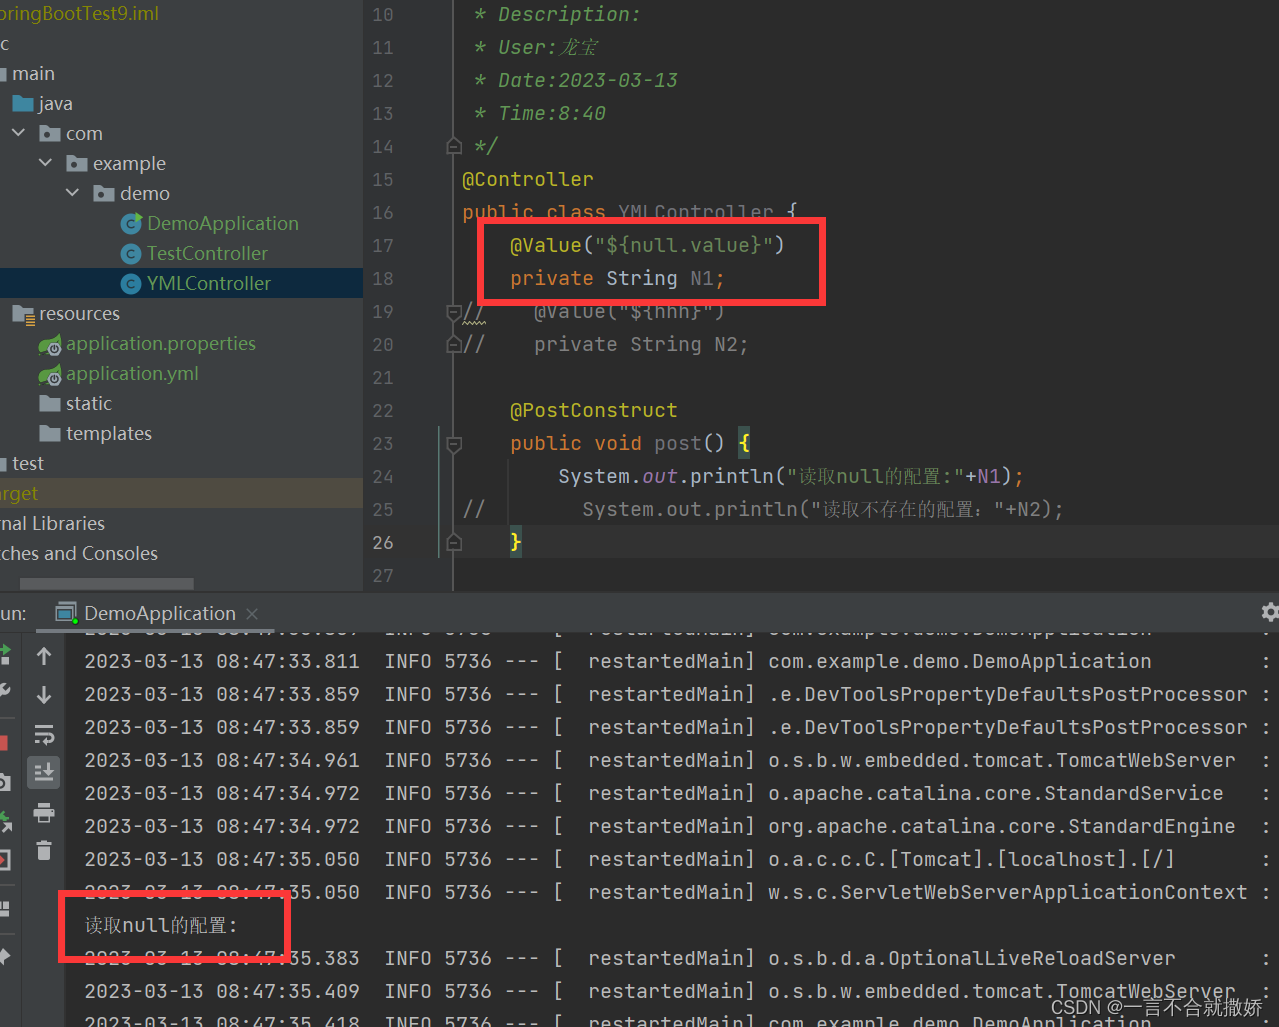This screenshot has height=1027, width=1279.
Task: Select the templates folder
Action: 108,434
